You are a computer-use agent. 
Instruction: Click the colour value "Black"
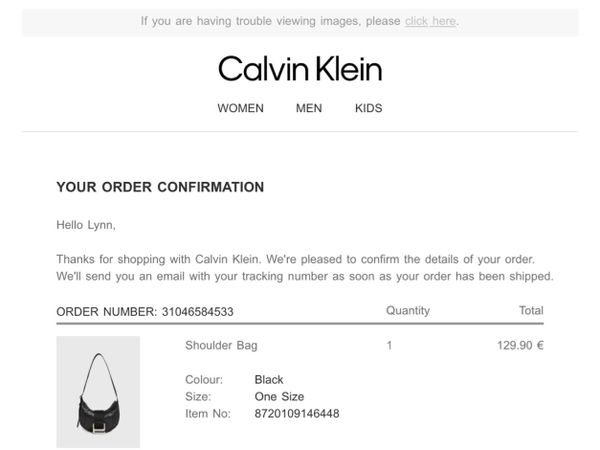[269, 379]
